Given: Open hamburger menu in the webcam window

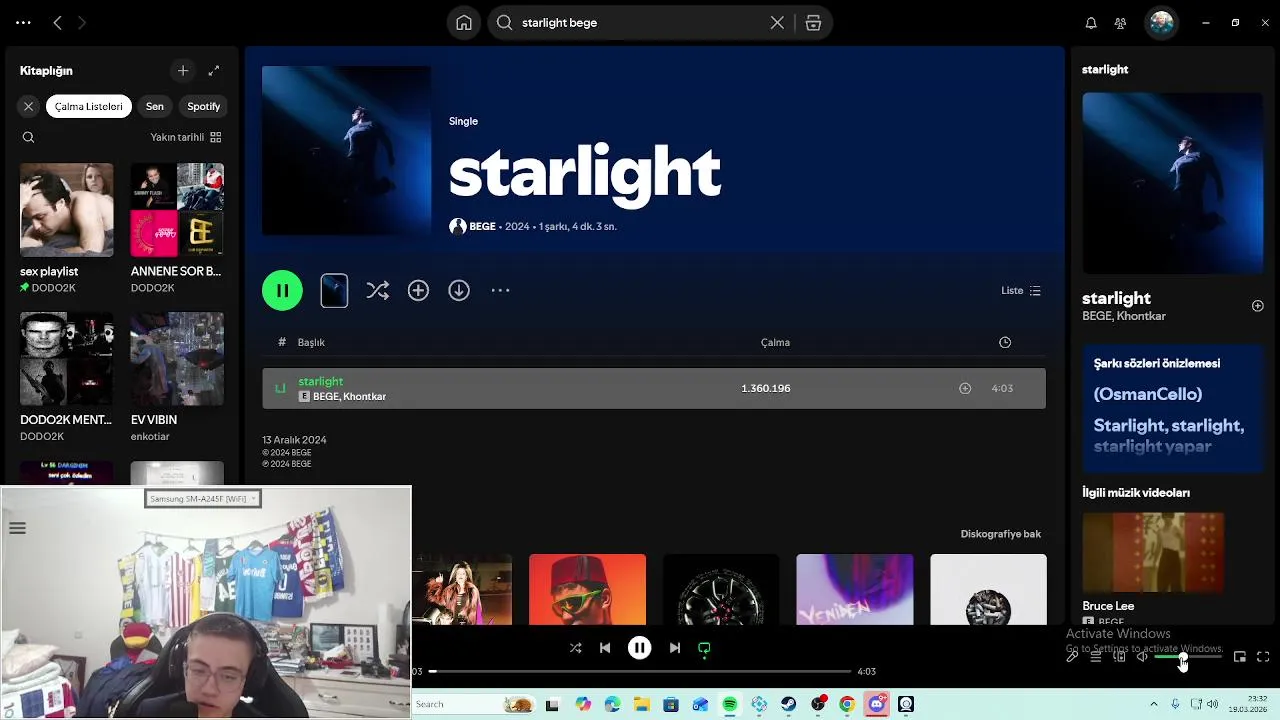Looking at the screenshot, I should coord(17,528).
